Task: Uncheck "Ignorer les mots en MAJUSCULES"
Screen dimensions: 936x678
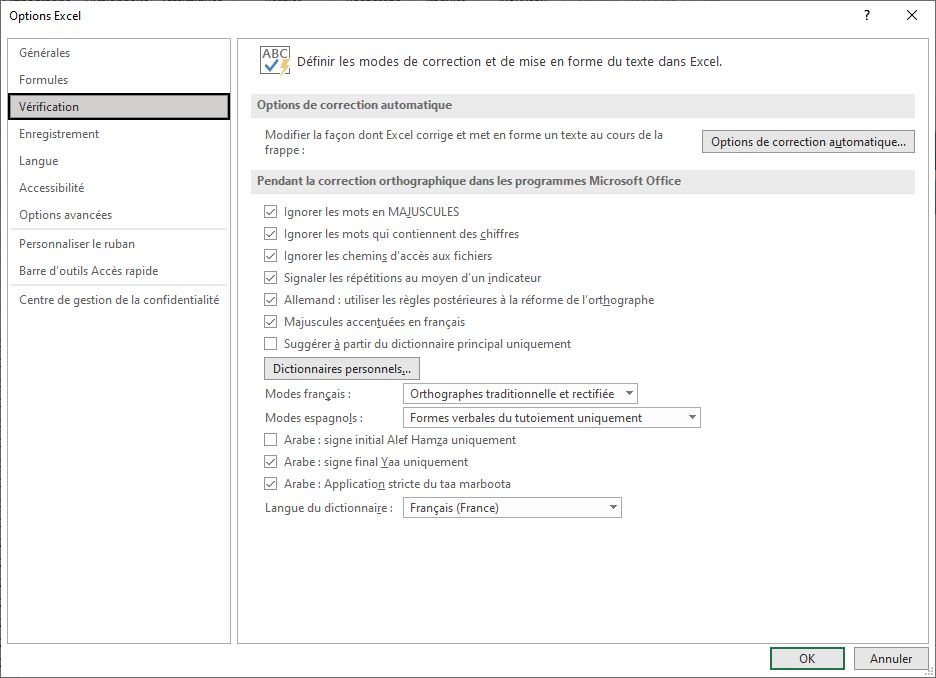Action: click(271, 211)
